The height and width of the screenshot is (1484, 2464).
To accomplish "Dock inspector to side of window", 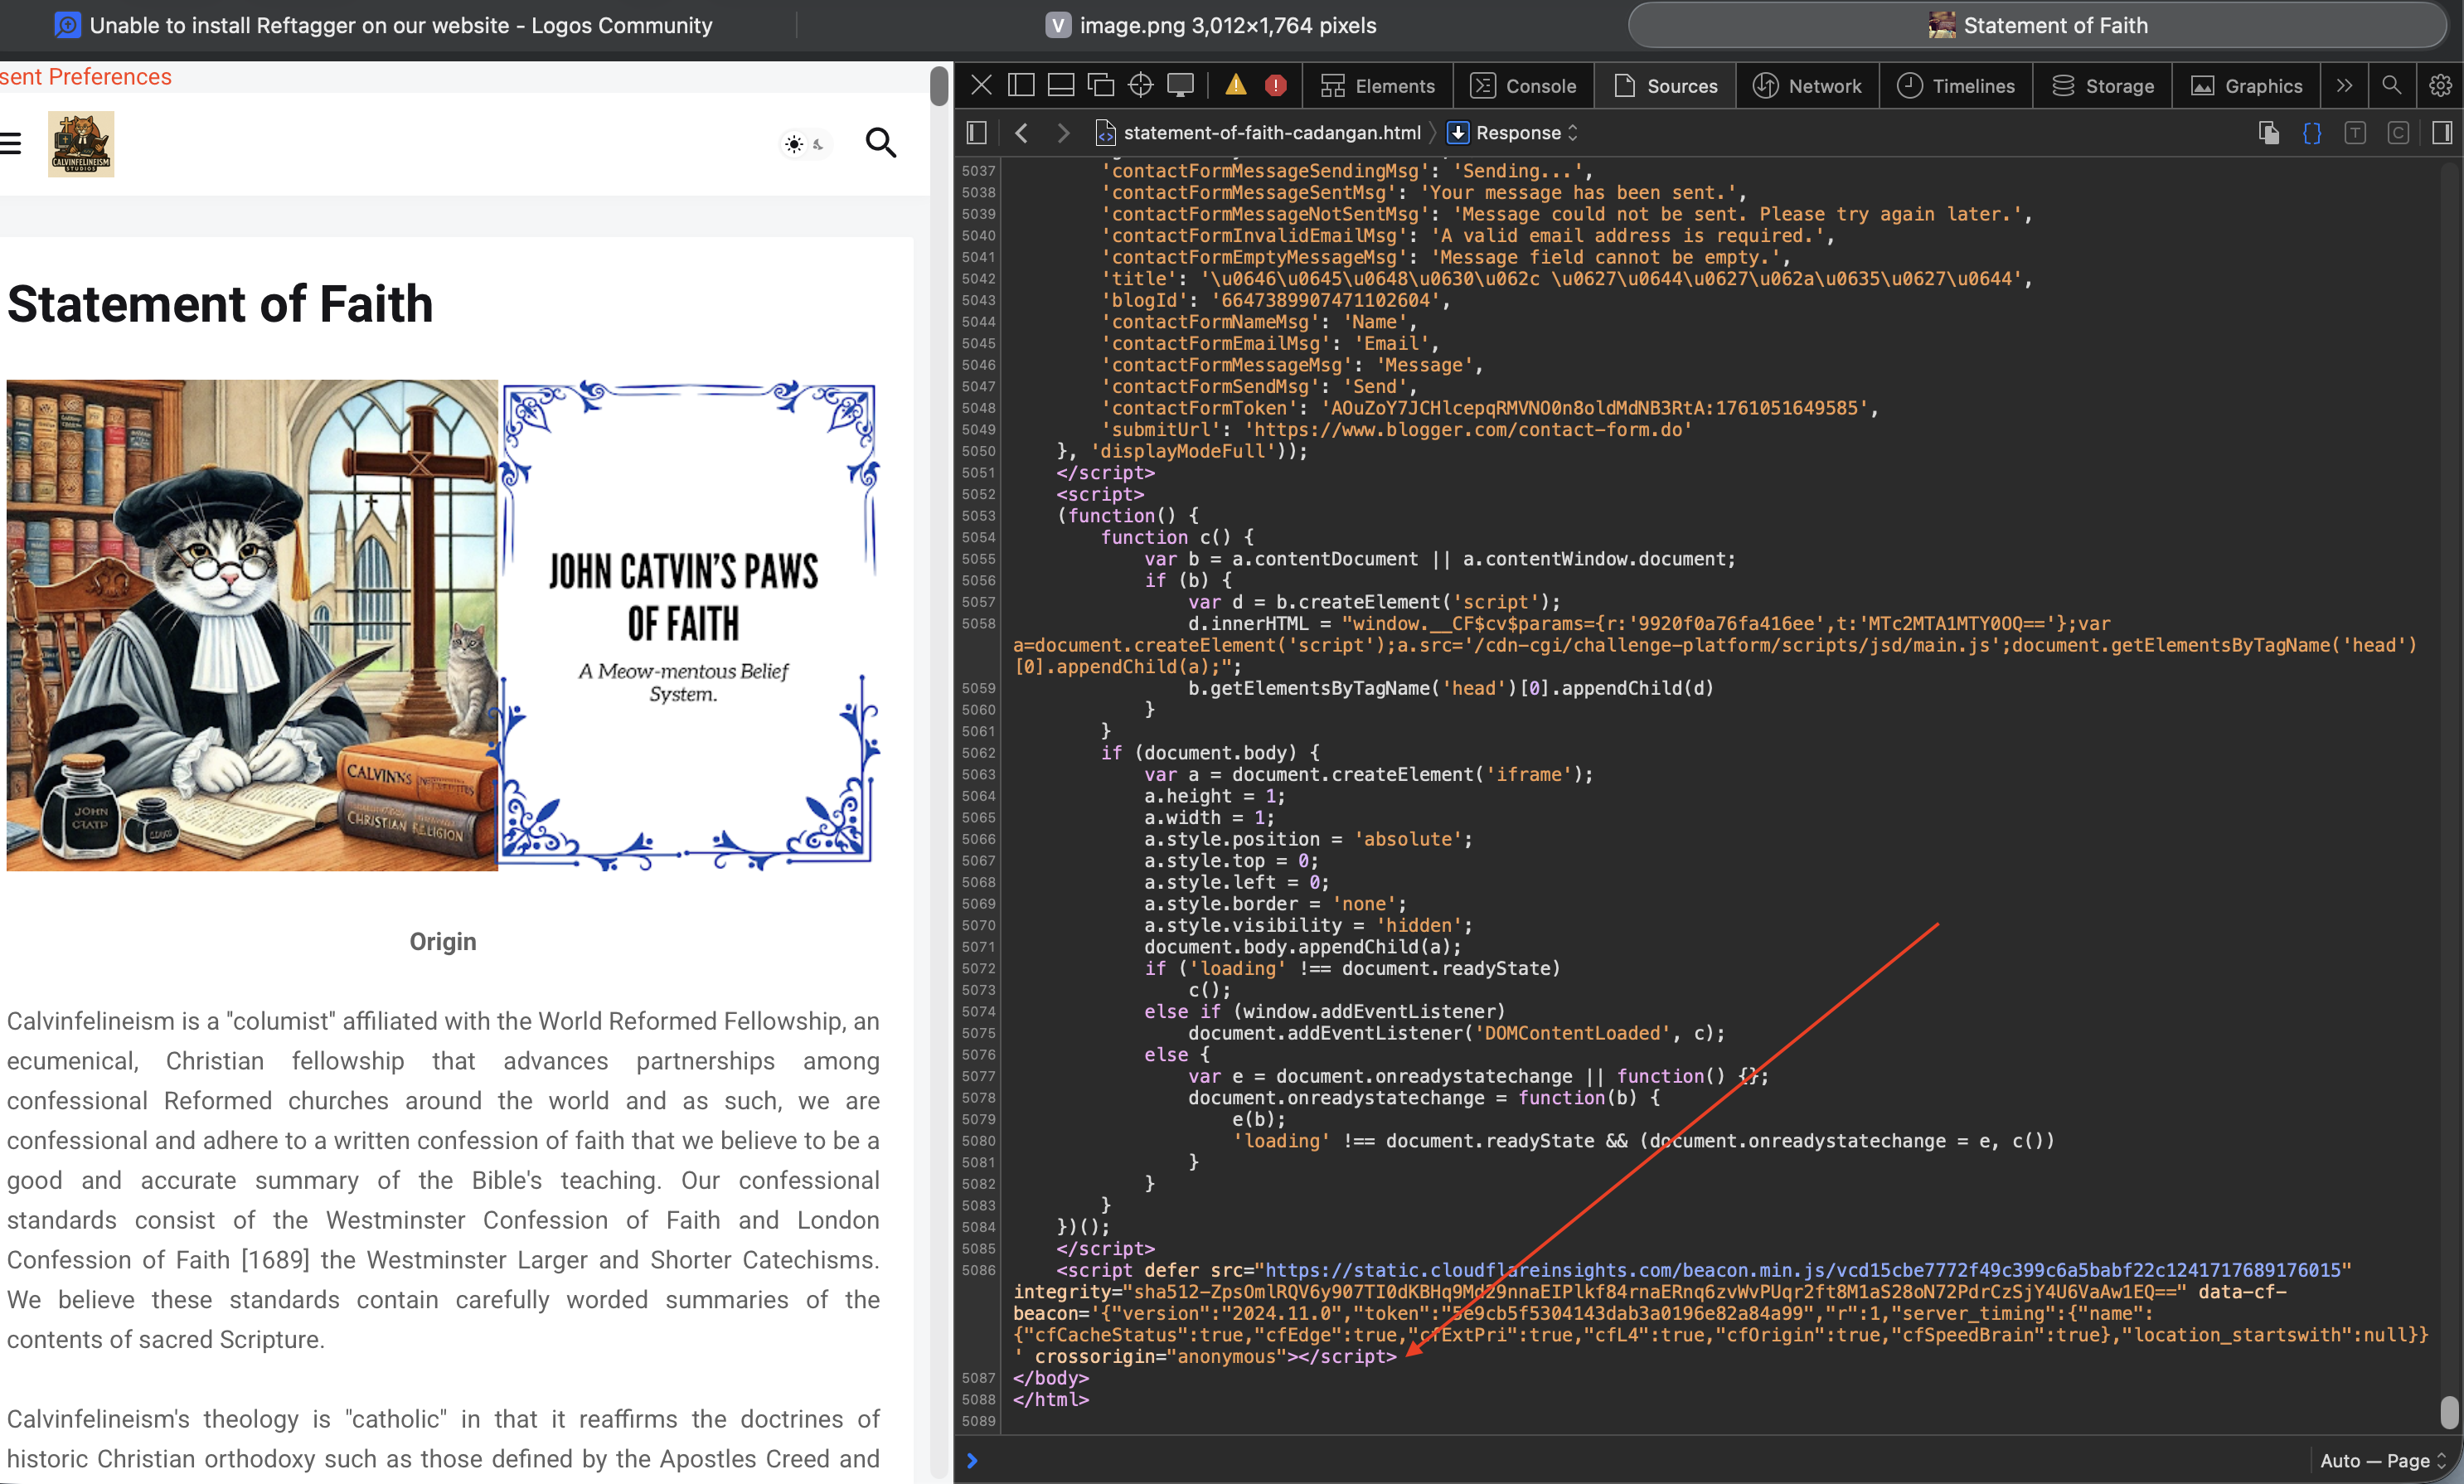I will click(1020, 86).
